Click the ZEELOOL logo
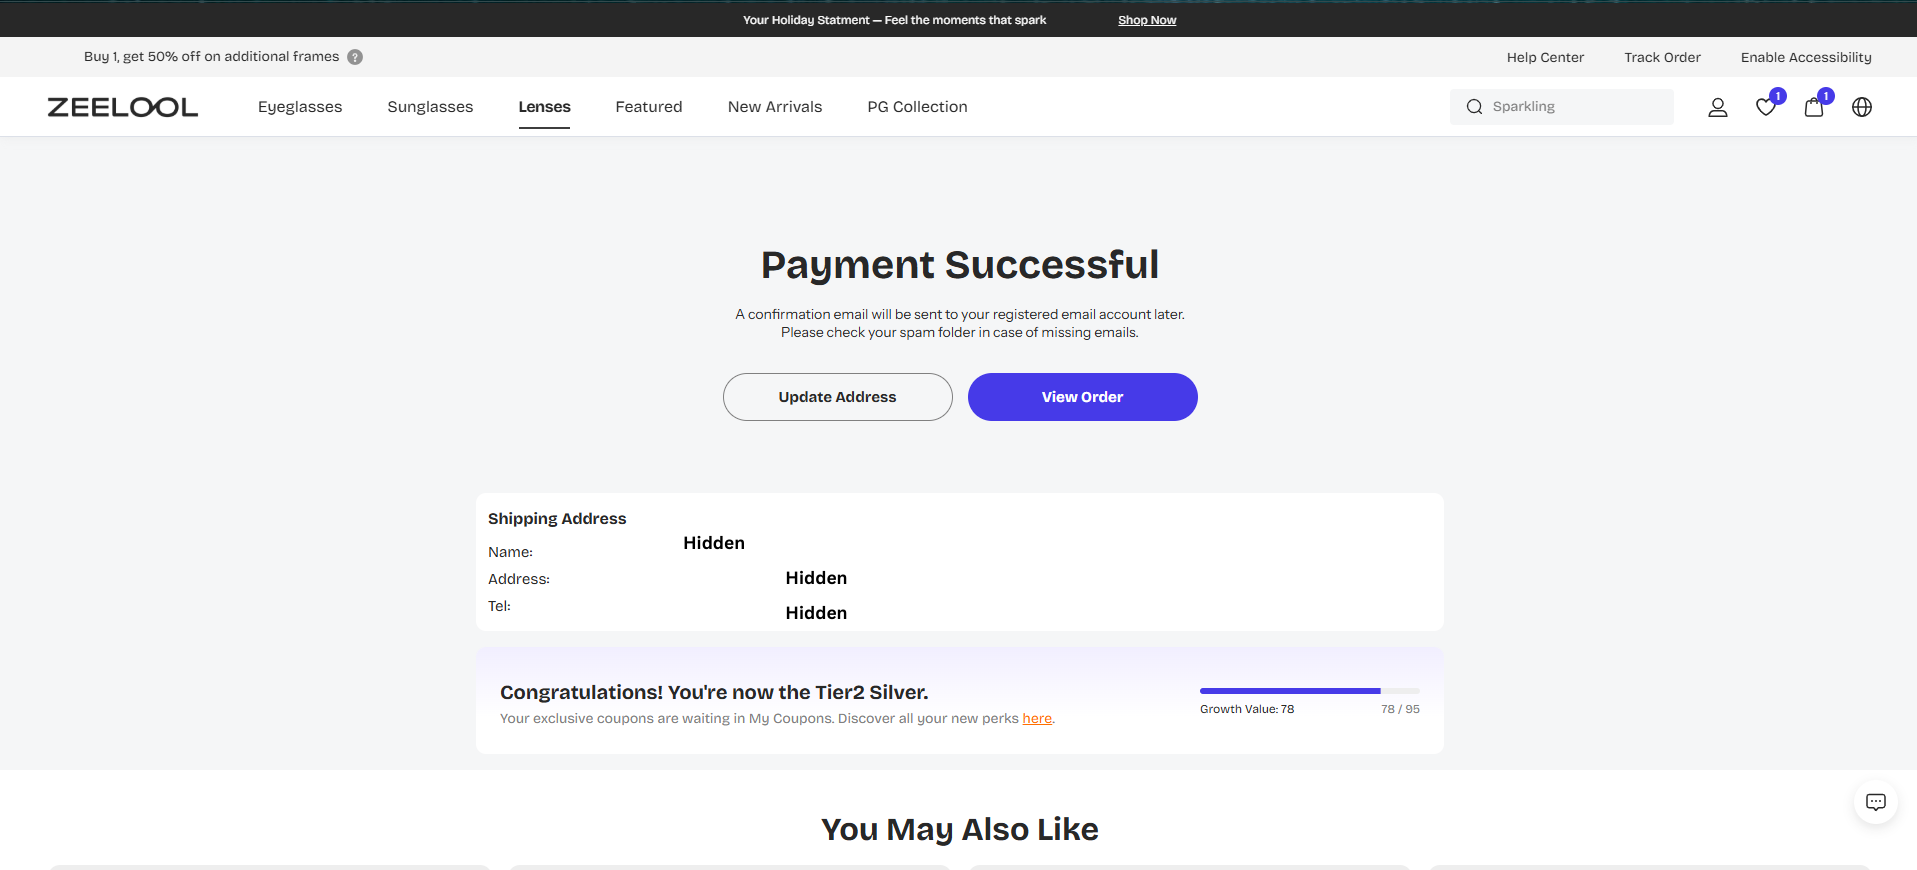1917x870 pixels. pos(123,107)
